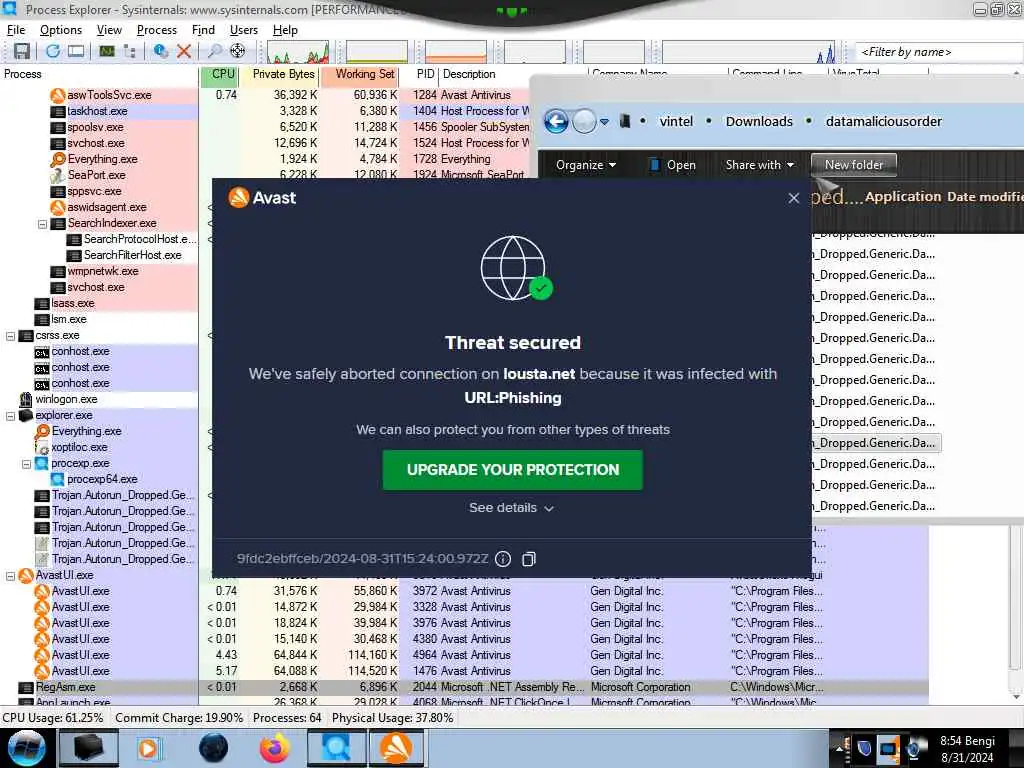The height and width of the screenshot is (768, 1024).
Task: Select the procexp64.exe process
Action: point(102,479)
